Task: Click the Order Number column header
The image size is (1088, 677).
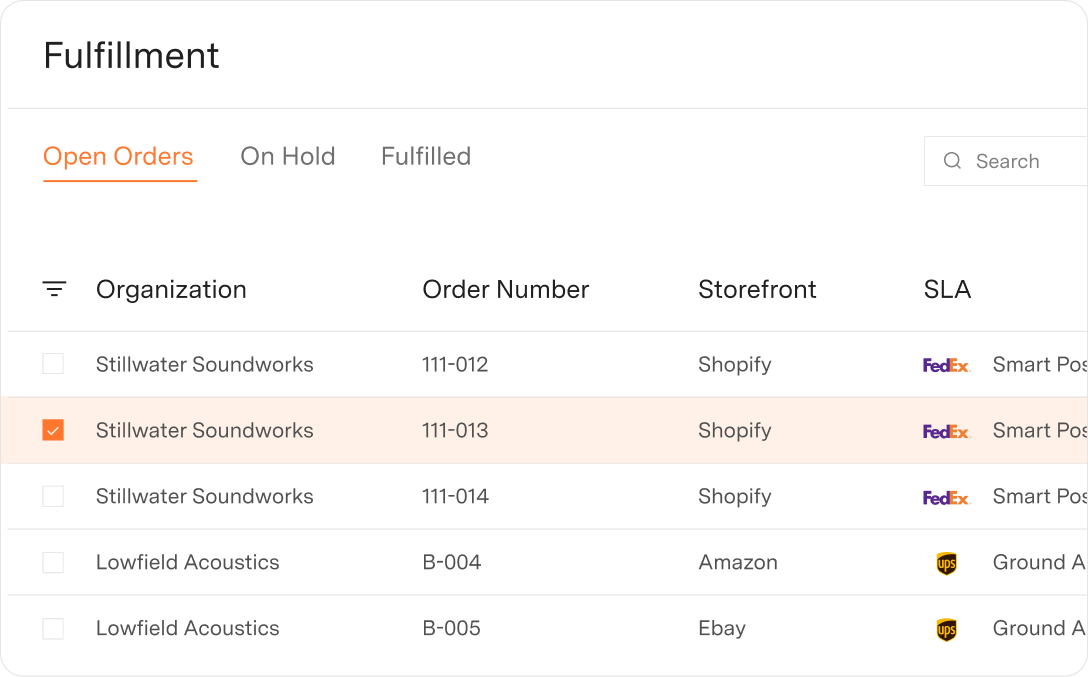Action: pos(505,290)
